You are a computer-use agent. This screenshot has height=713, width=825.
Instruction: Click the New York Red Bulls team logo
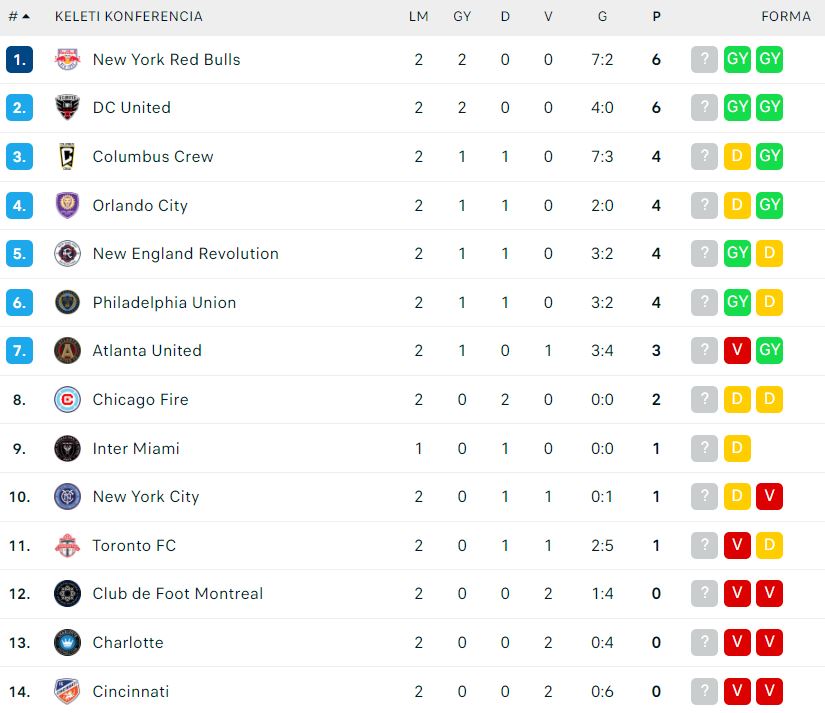pos(67,59)
